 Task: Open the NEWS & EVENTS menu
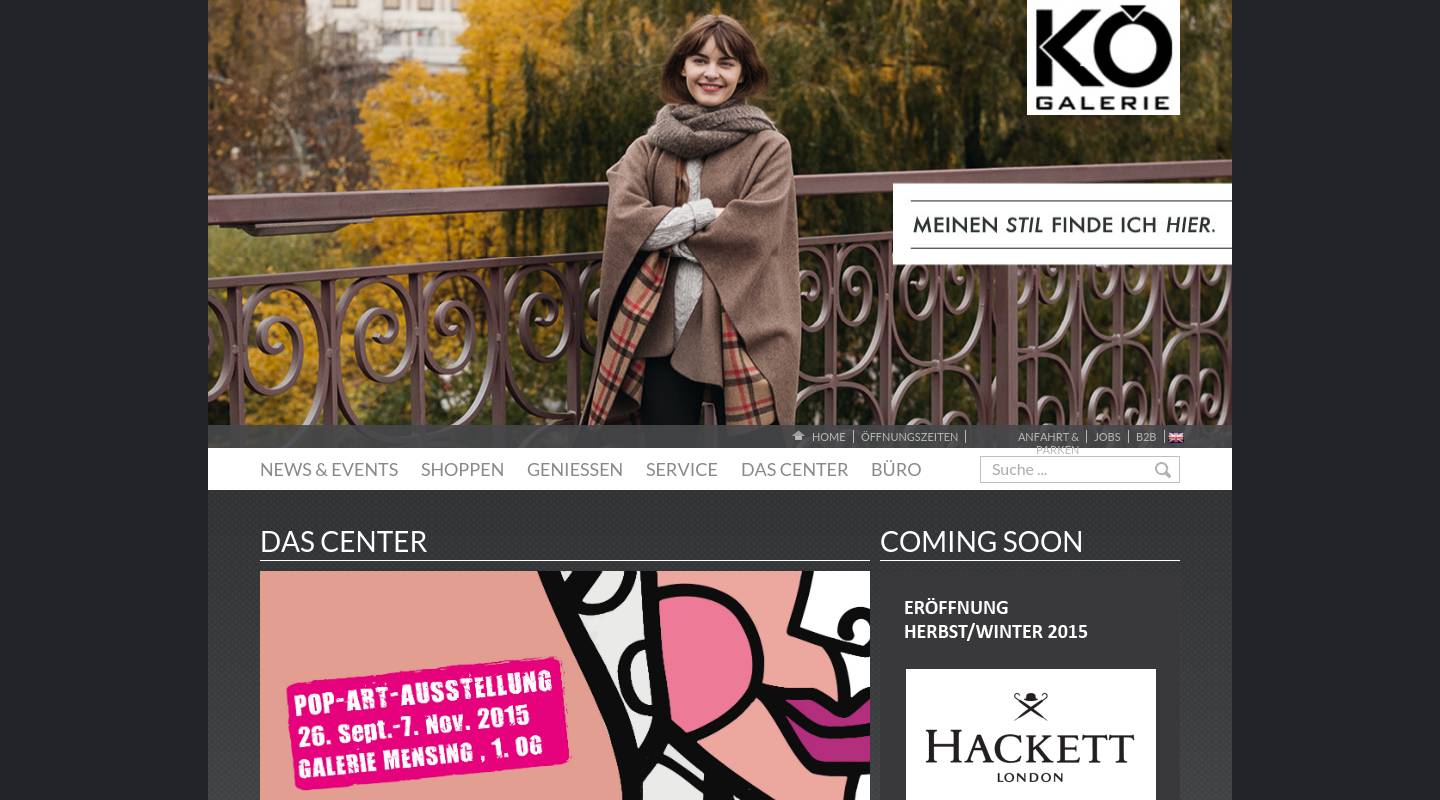[x=329, y=470]
